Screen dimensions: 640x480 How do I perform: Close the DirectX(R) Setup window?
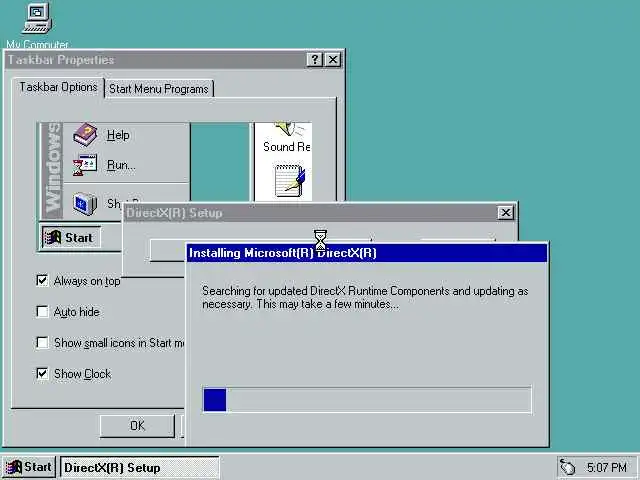coord(505,213)
